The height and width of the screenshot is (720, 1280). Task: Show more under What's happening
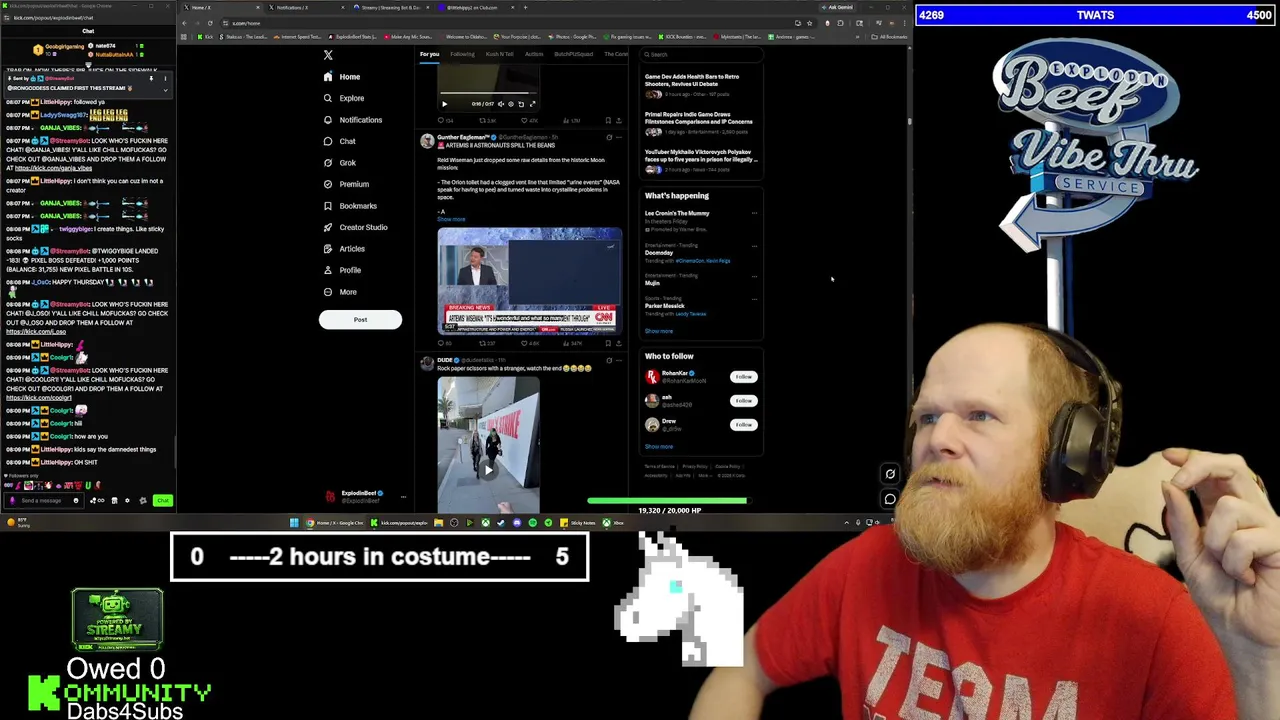659,331
